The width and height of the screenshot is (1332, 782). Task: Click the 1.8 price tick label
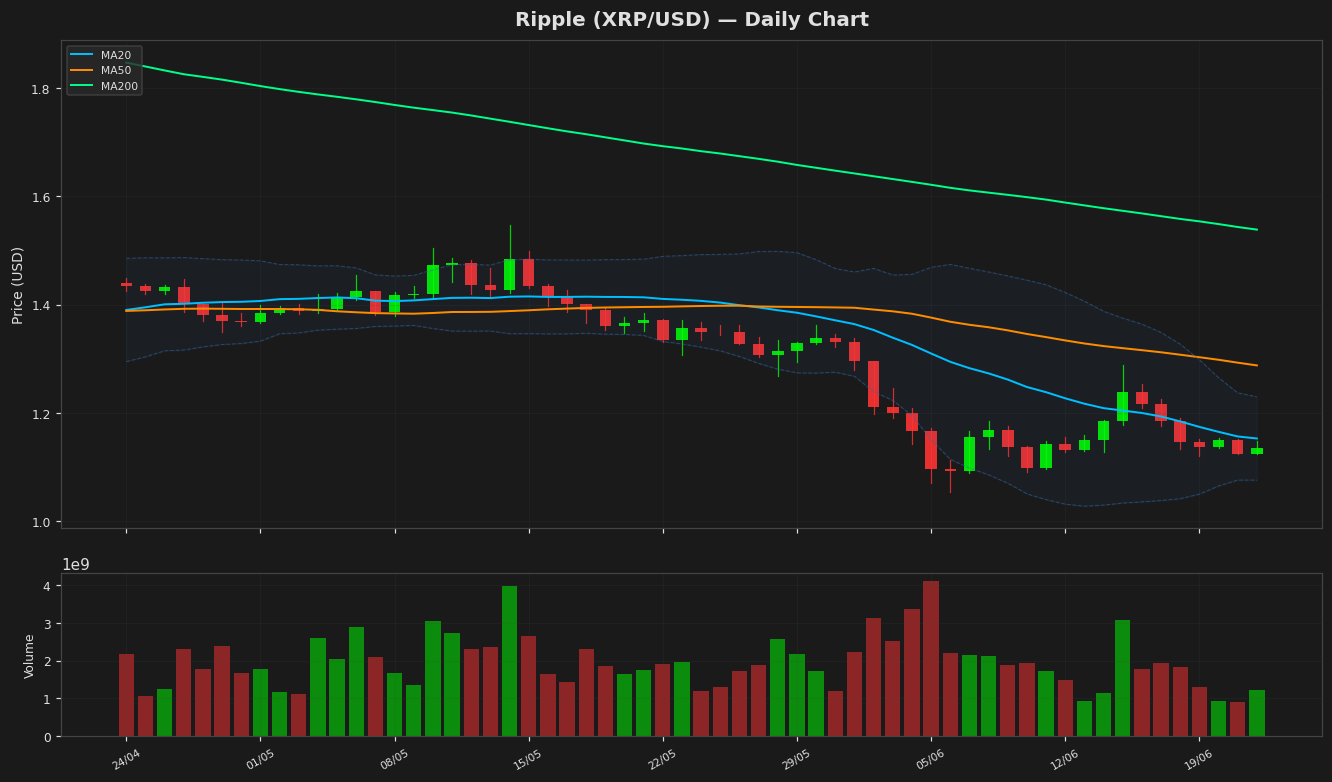[x=41, y=89]
